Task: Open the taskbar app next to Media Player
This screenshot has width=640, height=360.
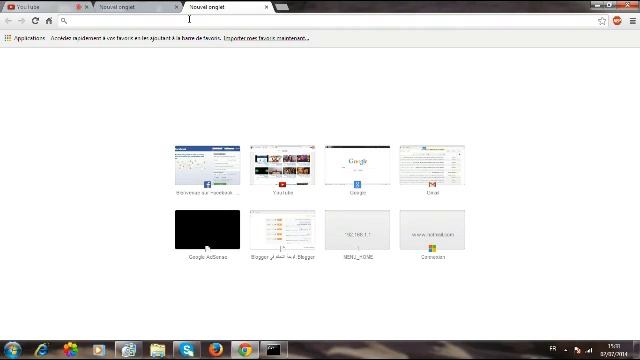Action: 128,350
